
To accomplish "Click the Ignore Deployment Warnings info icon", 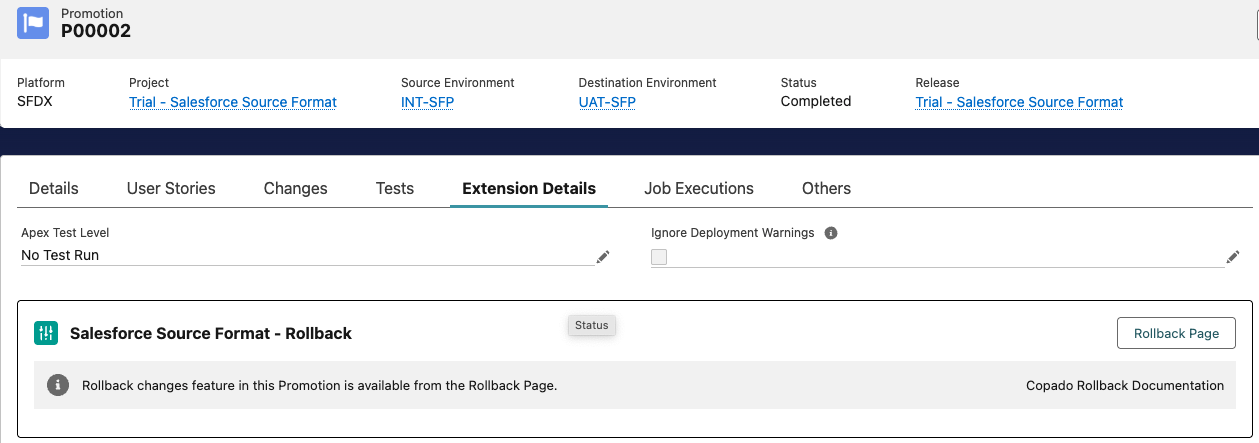I will click(831, 233).
